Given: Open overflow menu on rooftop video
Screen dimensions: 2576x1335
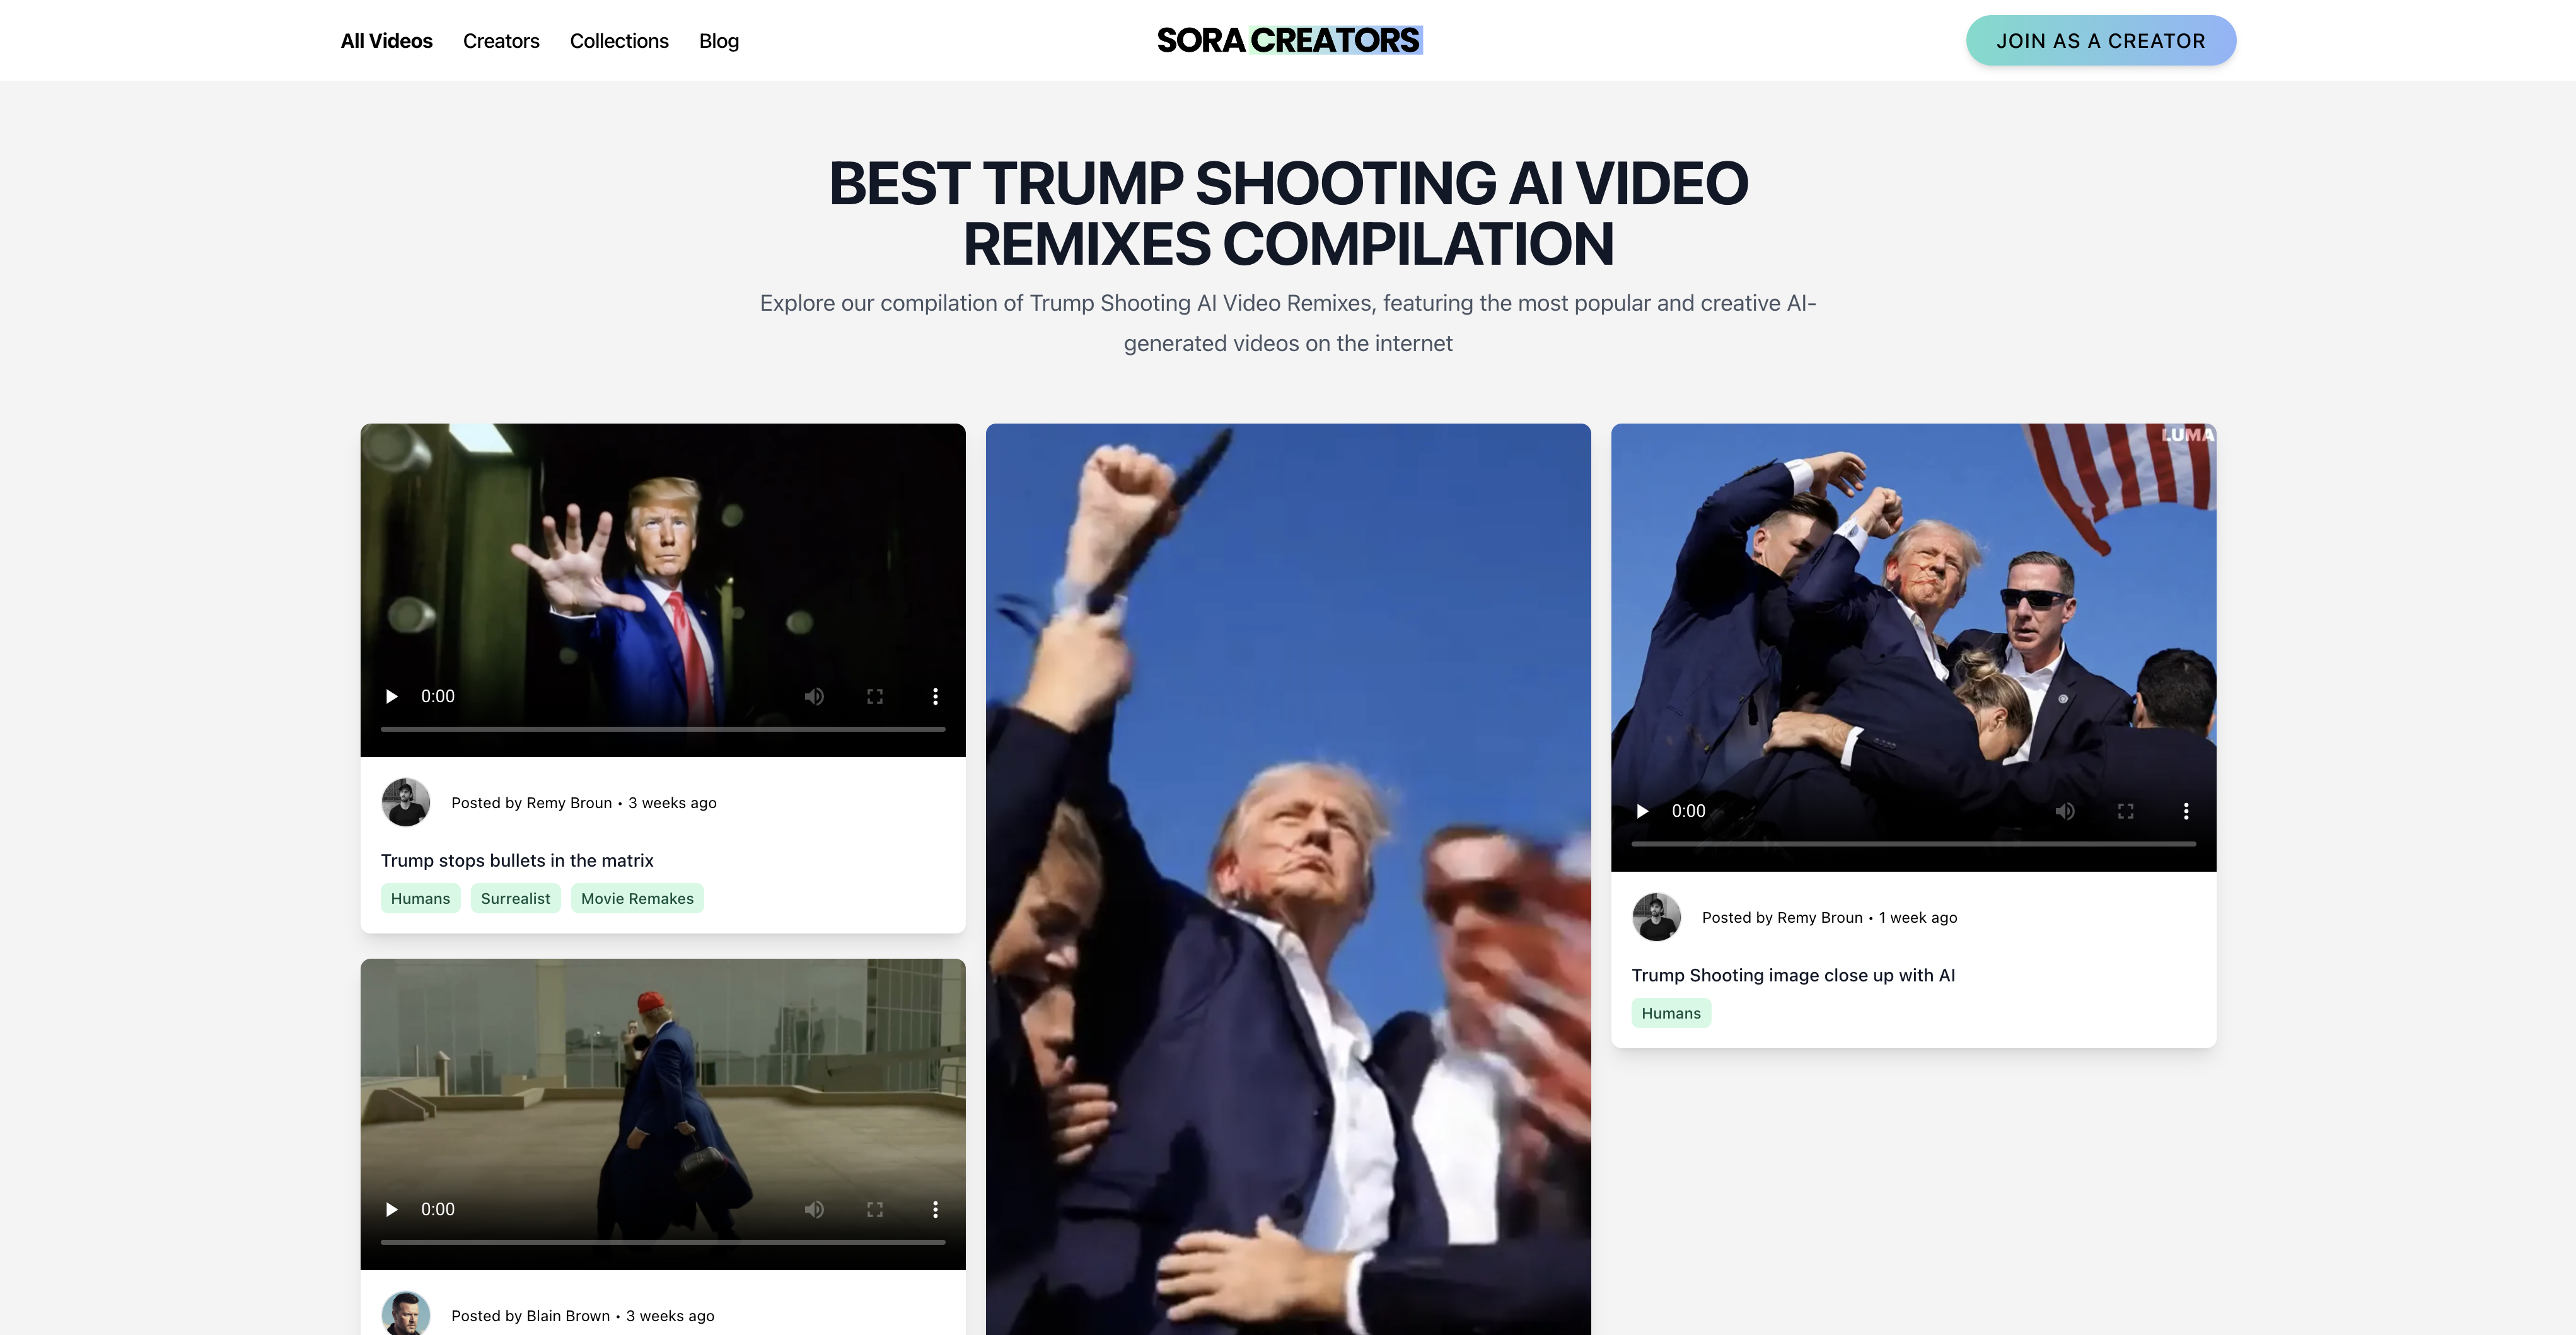Looking at the screenshot, I should tap(935, 1209).
